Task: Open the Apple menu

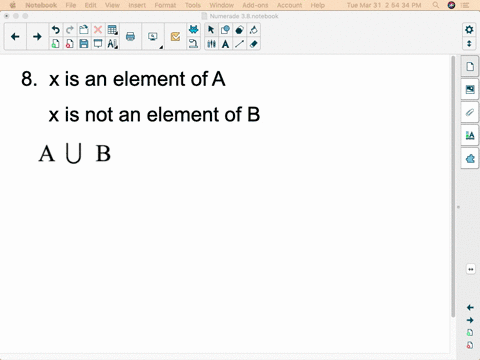Action: pos(13,5)
